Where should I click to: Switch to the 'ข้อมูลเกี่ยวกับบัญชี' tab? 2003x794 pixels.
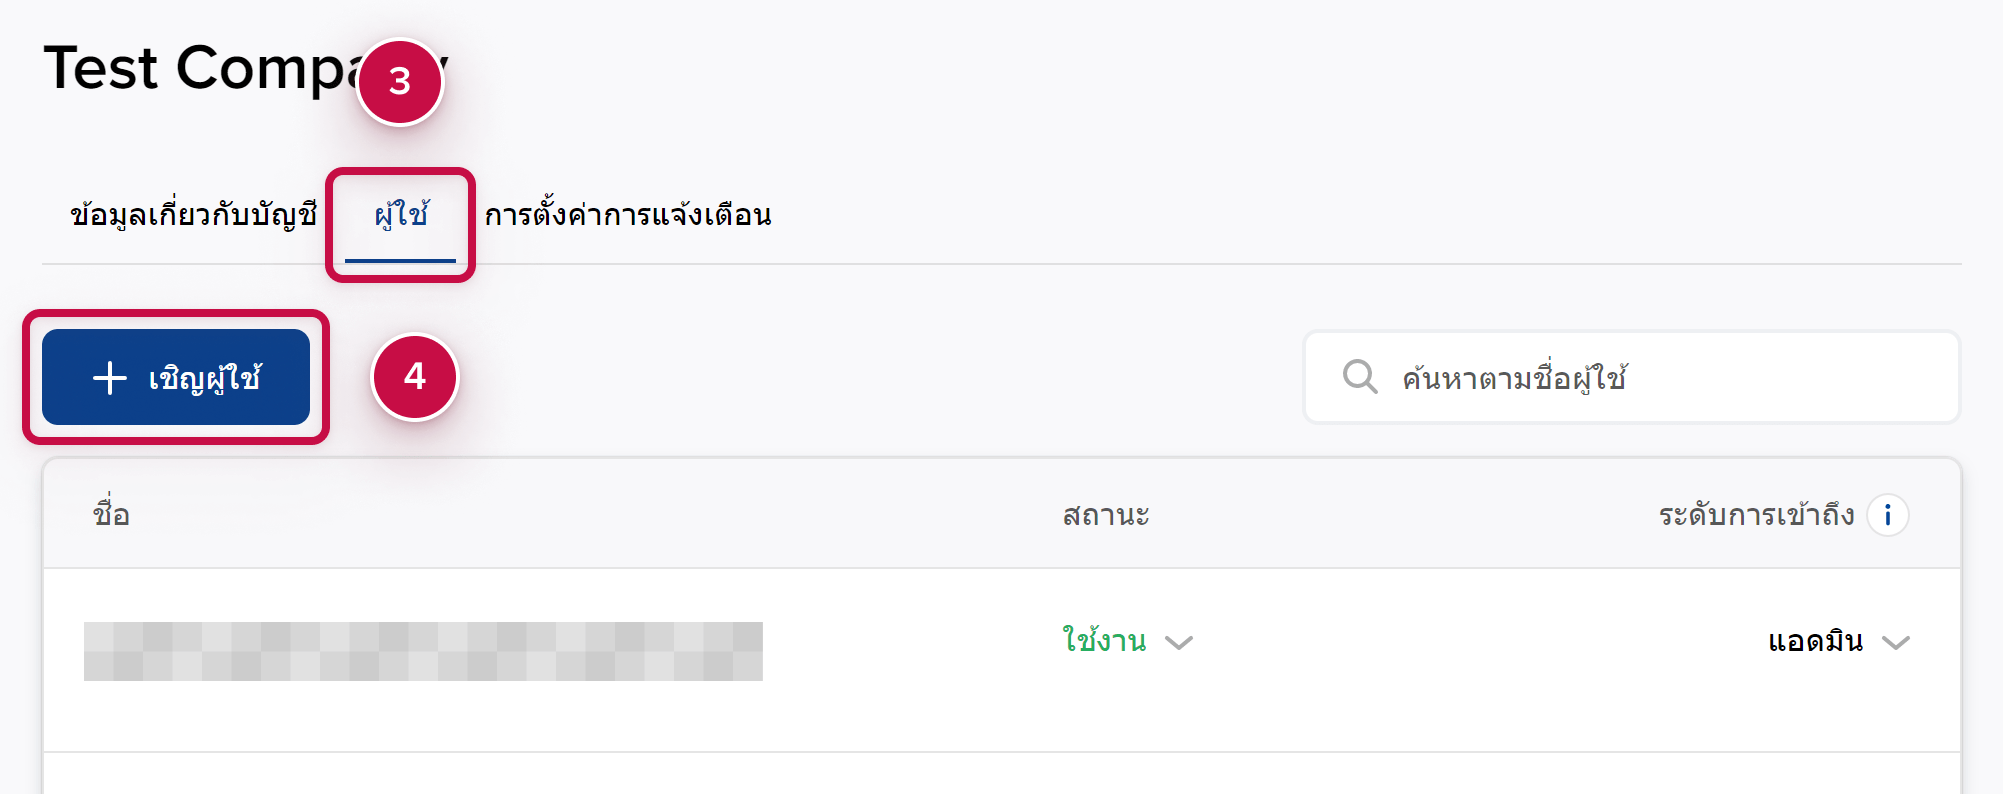click(193, 215)
